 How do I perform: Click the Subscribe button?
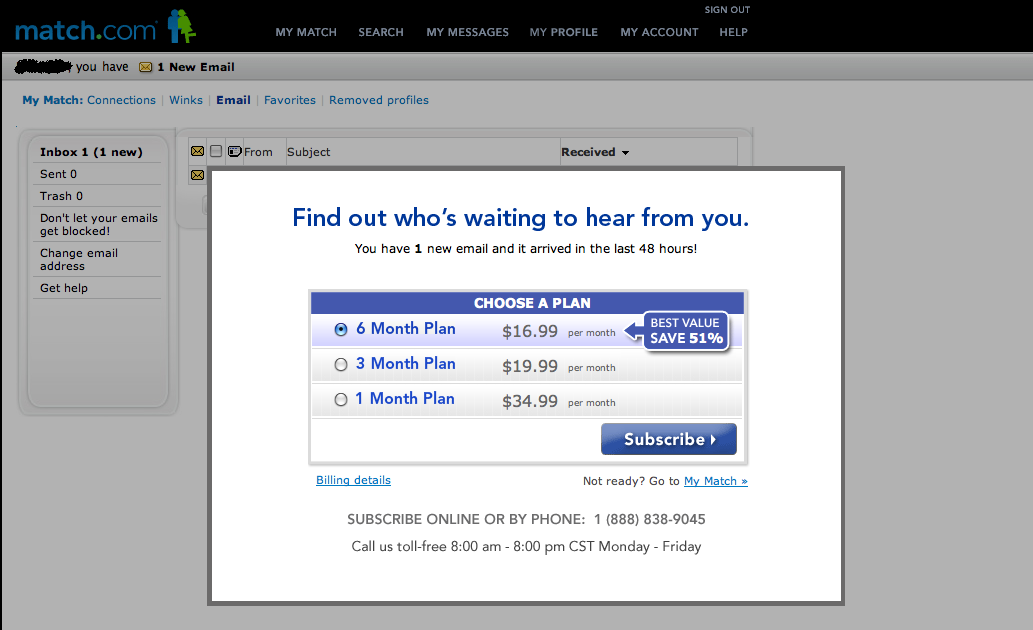669,439
